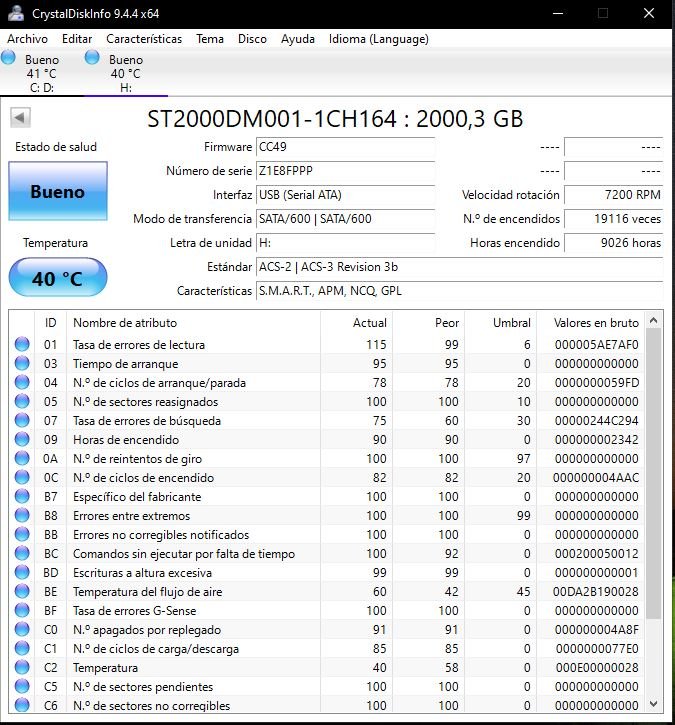The width and height of the screenshot is (675, 725).
Task: Click the previous disk arrow button
Action: point(20,118)
